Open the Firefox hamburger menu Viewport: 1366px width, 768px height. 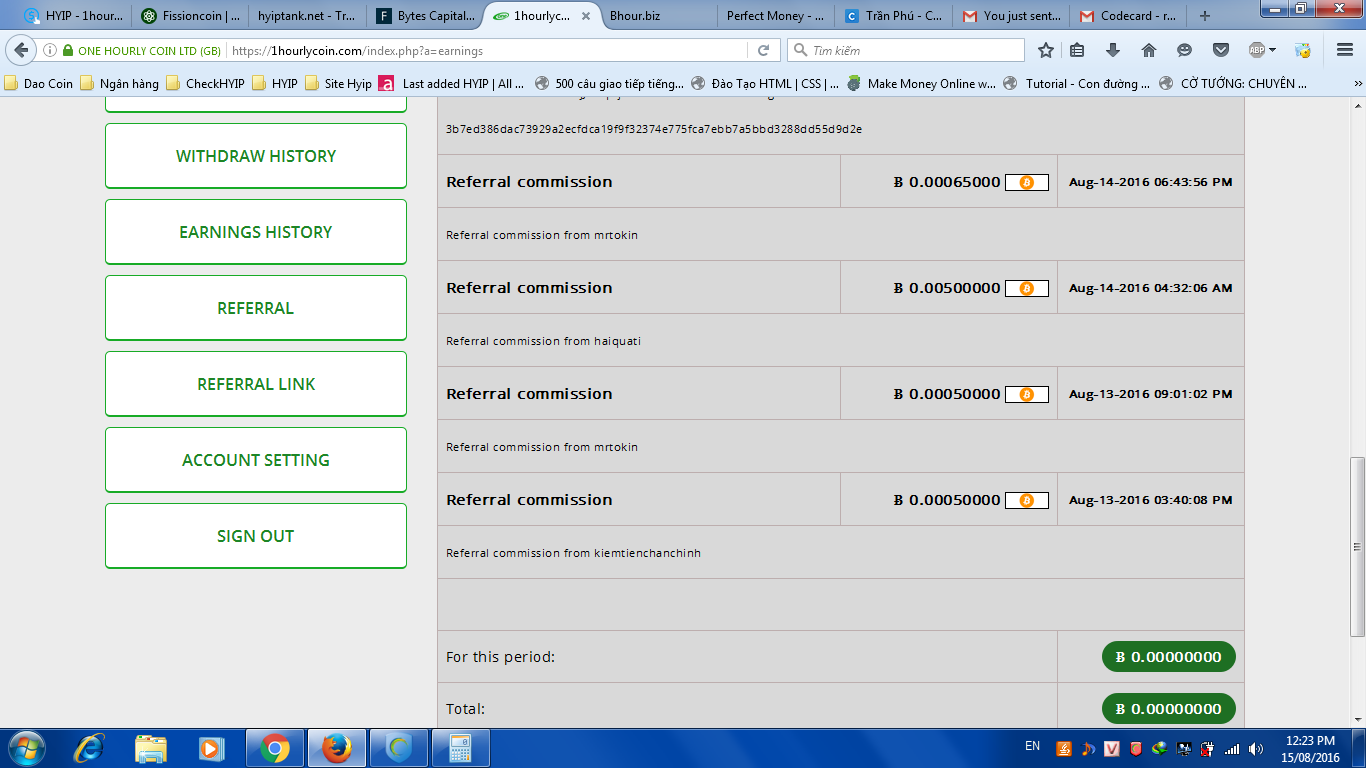[x=1345, y=50]
